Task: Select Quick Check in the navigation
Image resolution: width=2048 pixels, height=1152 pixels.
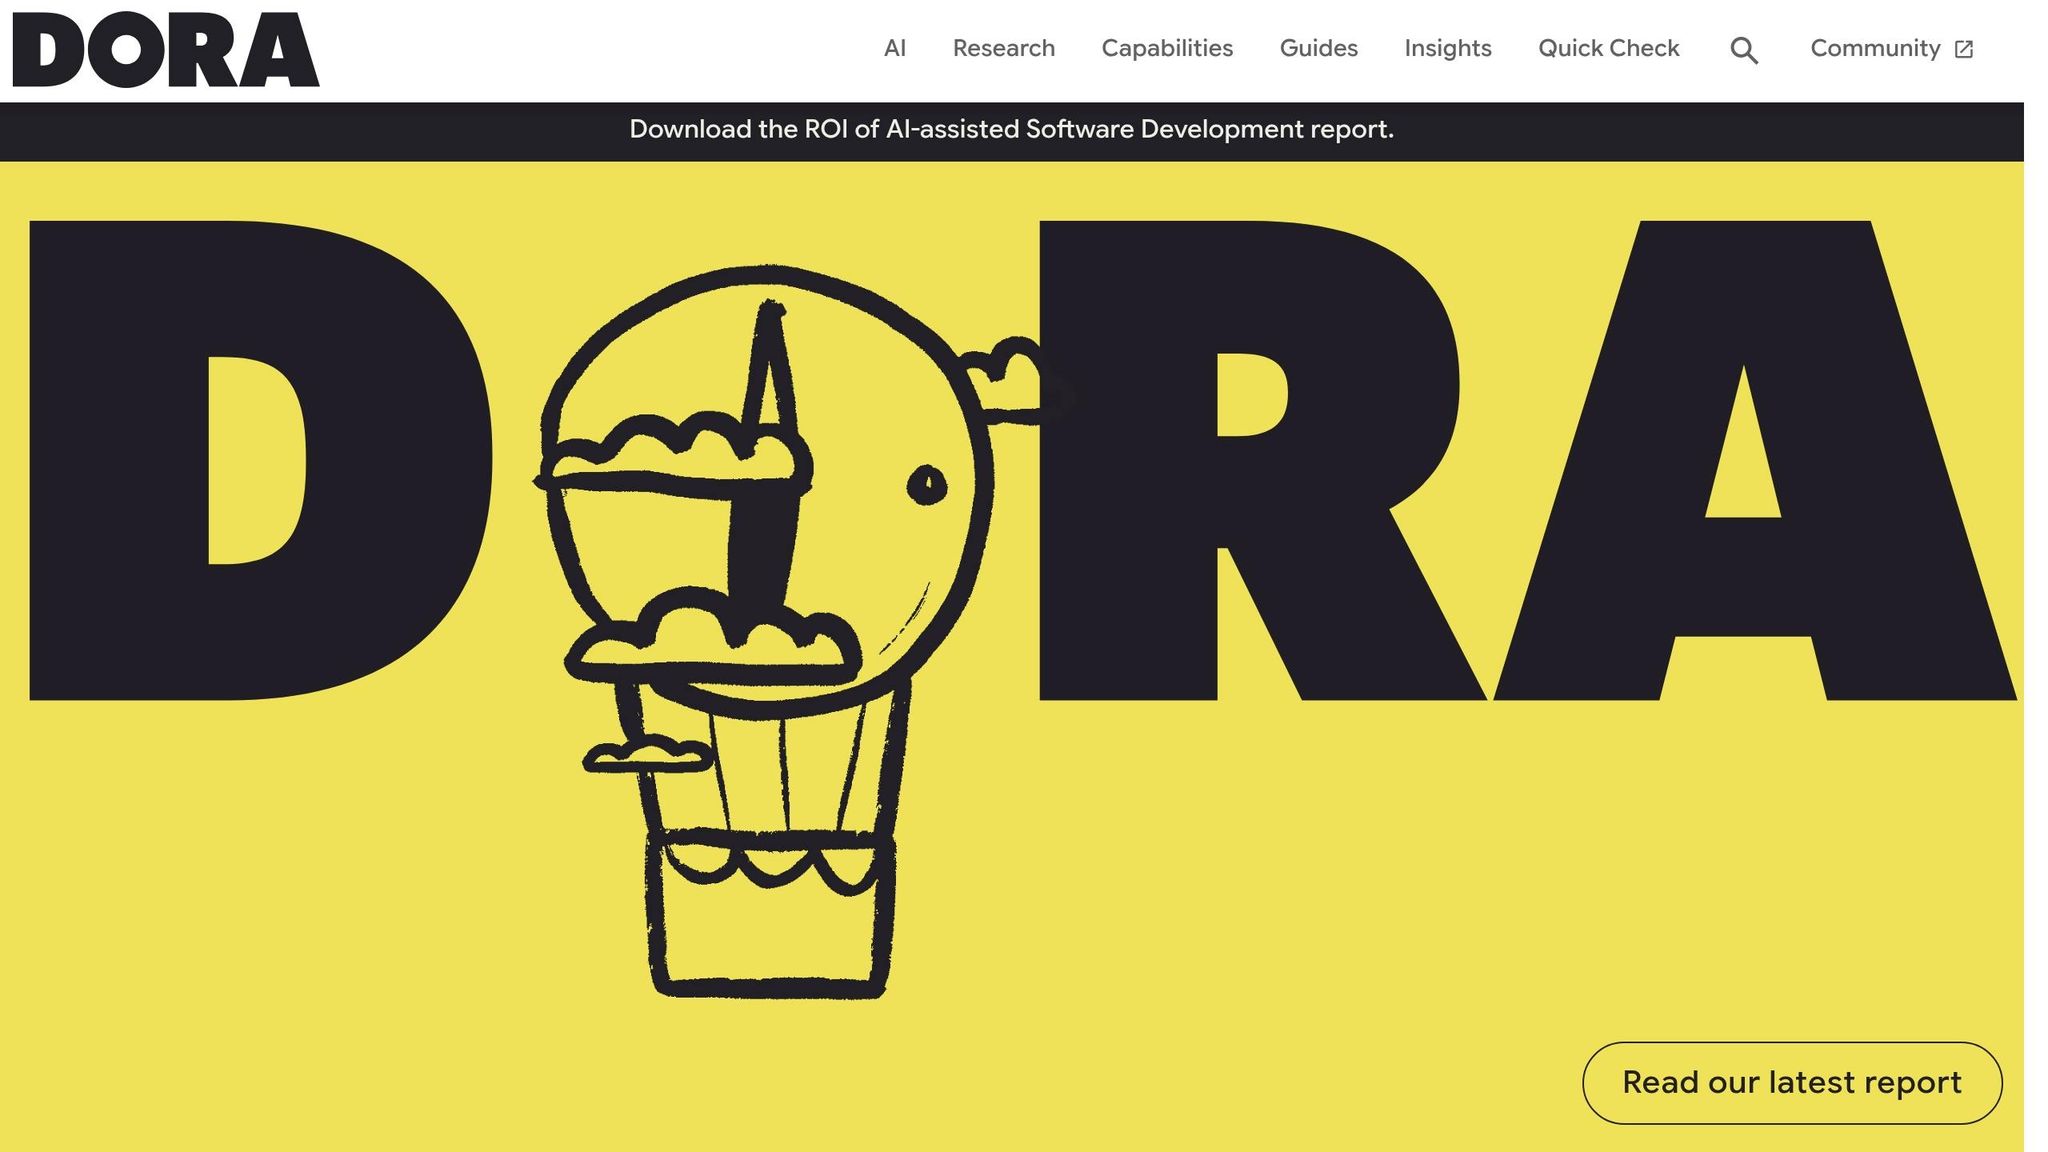Action: pos(1608,48)
